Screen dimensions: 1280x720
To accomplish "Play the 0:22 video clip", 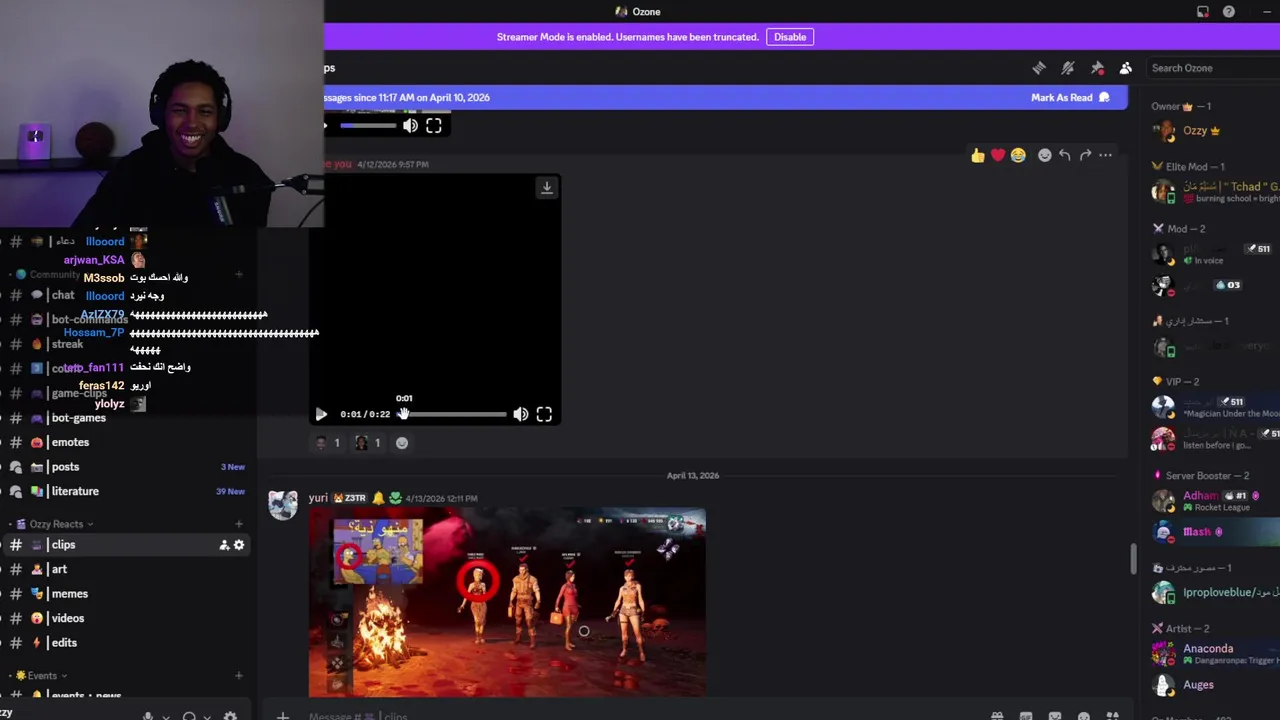I will click(x=321, y=414).
